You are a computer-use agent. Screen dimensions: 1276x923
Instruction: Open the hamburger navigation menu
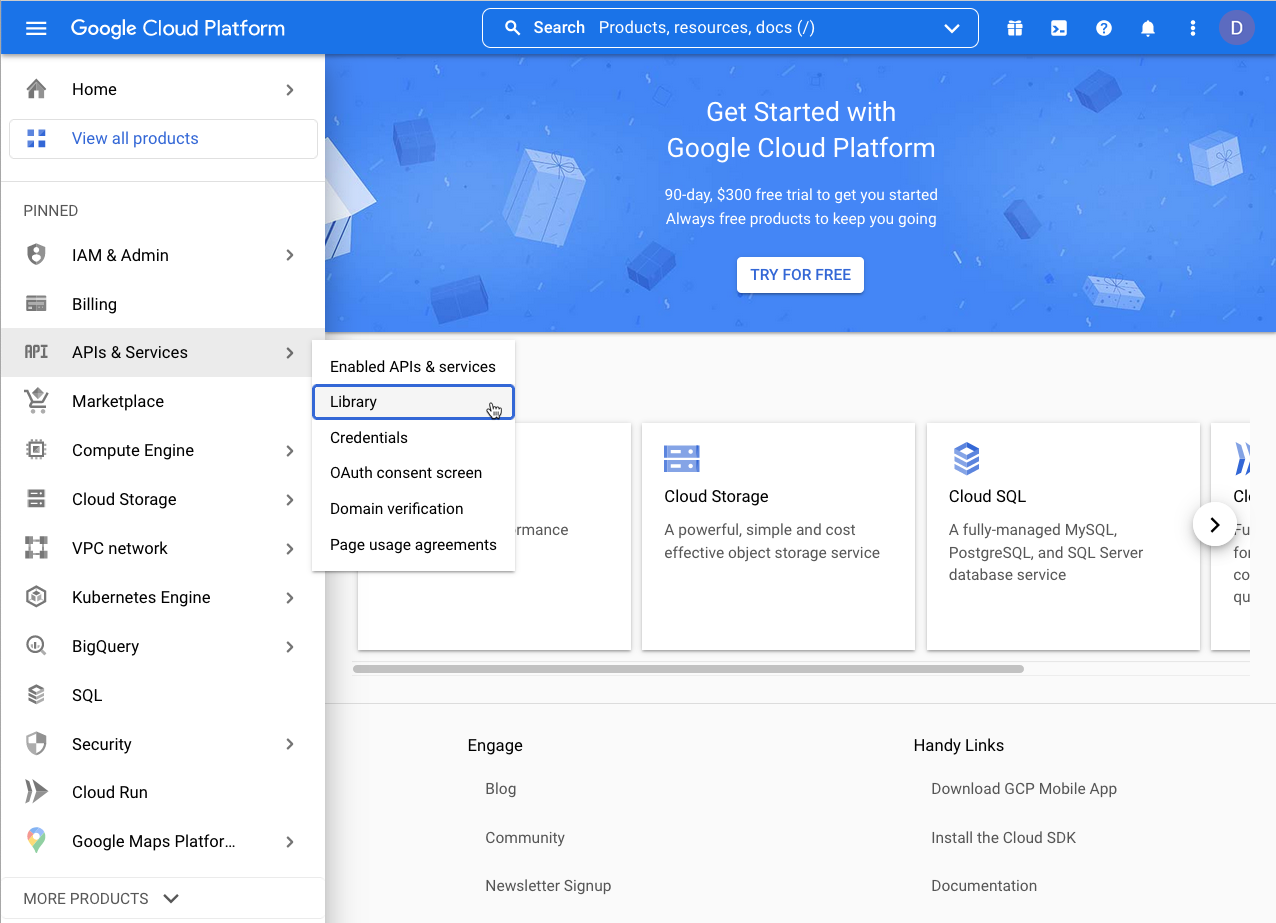coord(36,28)
